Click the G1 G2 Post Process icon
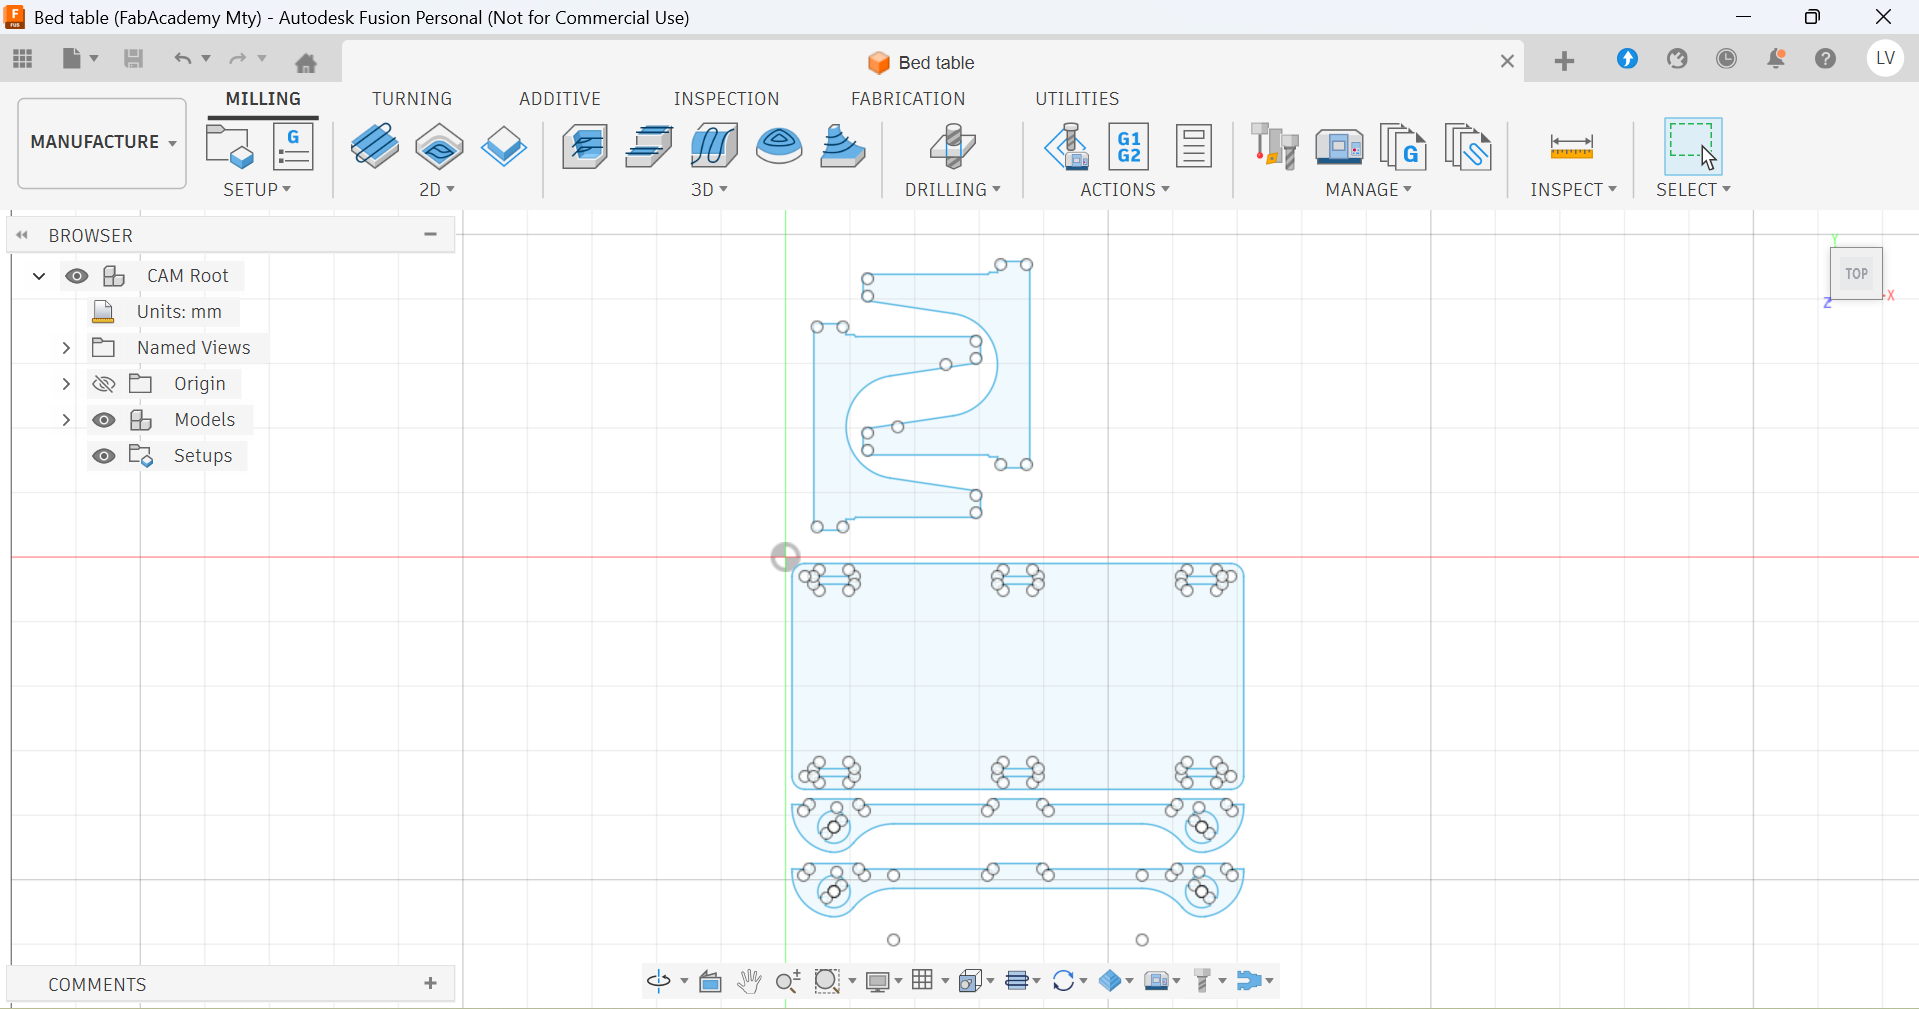 1129,146
